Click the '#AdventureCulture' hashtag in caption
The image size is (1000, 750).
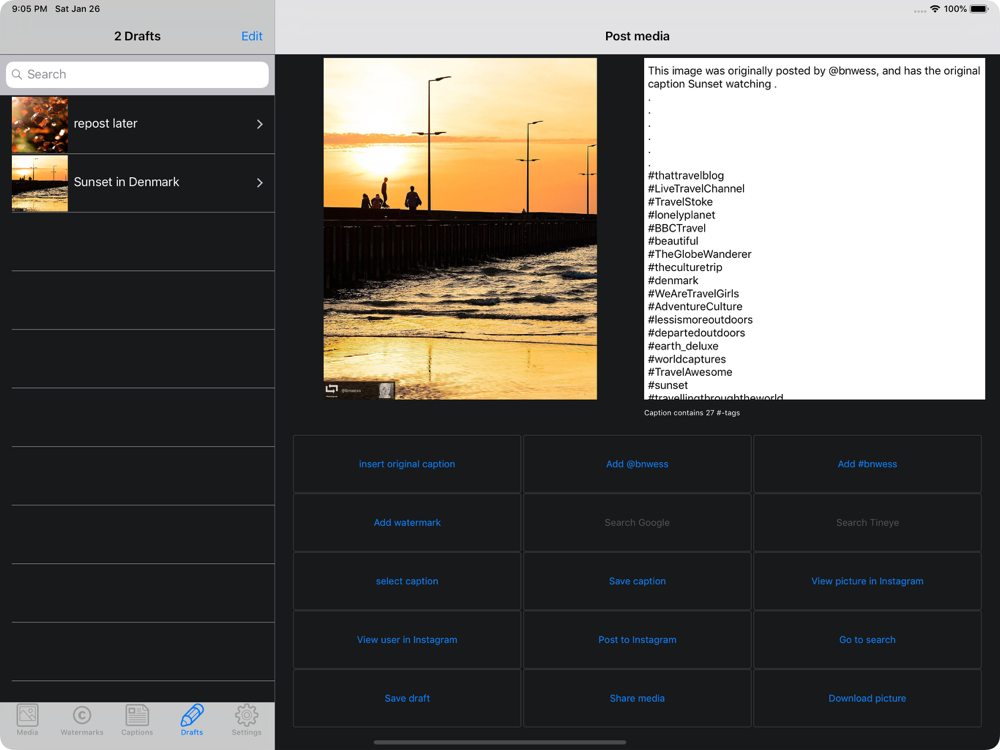[x=695, y=307]
